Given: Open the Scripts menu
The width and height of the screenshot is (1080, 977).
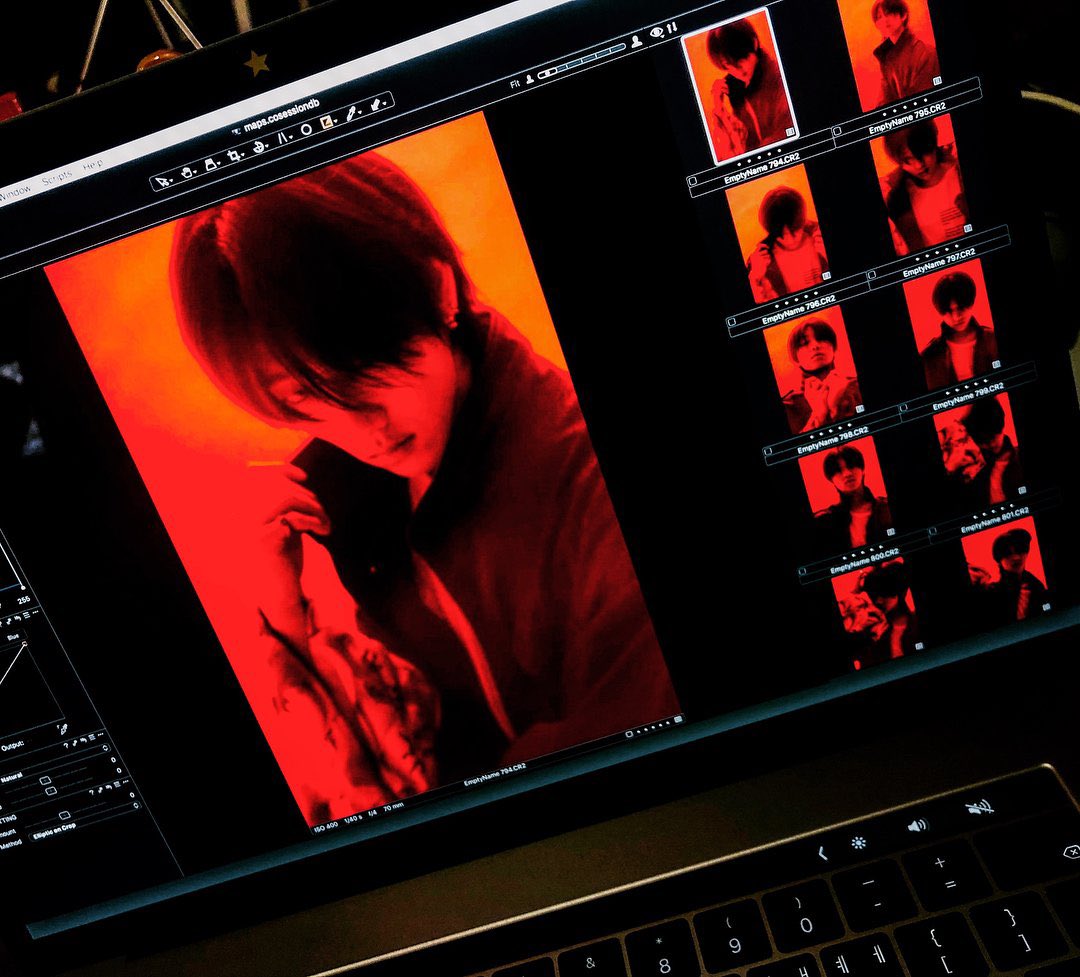Looking at the screenshot, I should (56, 178).
